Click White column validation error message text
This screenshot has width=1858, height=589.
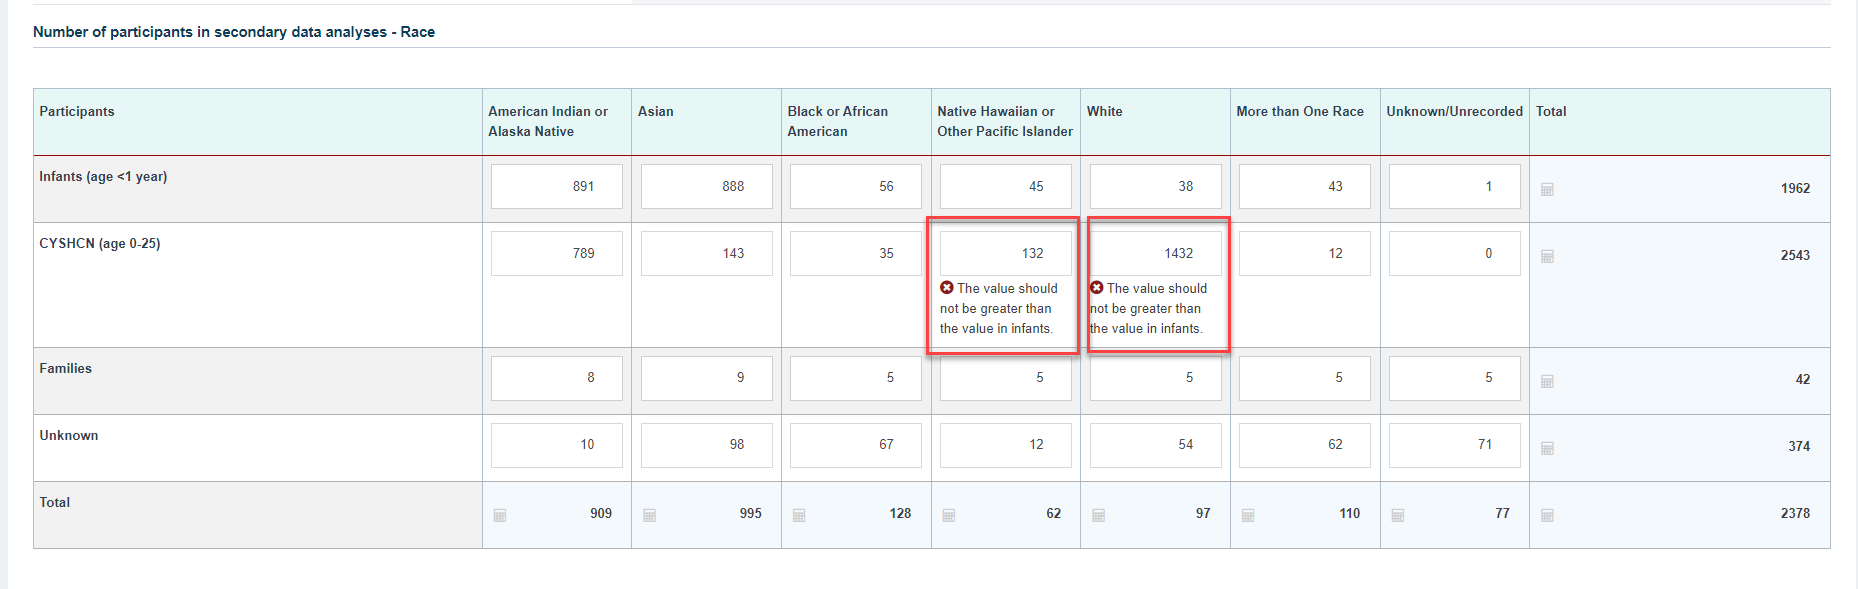click(1149, 308)
